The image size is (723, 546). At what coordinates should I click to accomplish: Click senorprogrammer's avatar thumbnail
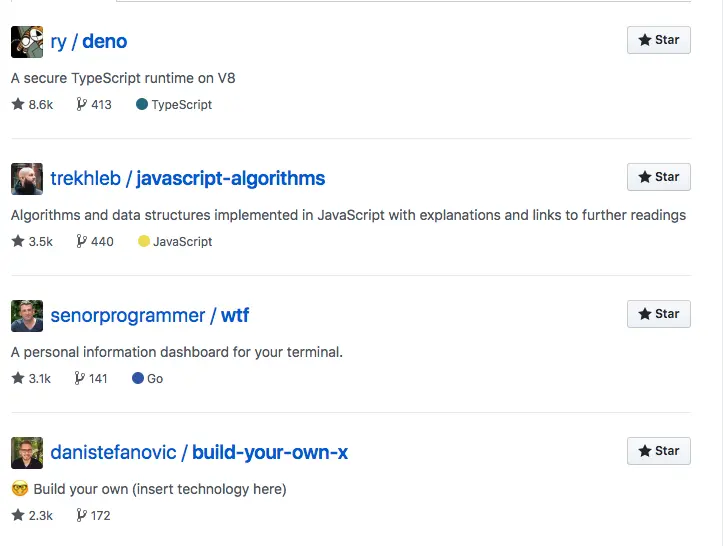point(27,316)
